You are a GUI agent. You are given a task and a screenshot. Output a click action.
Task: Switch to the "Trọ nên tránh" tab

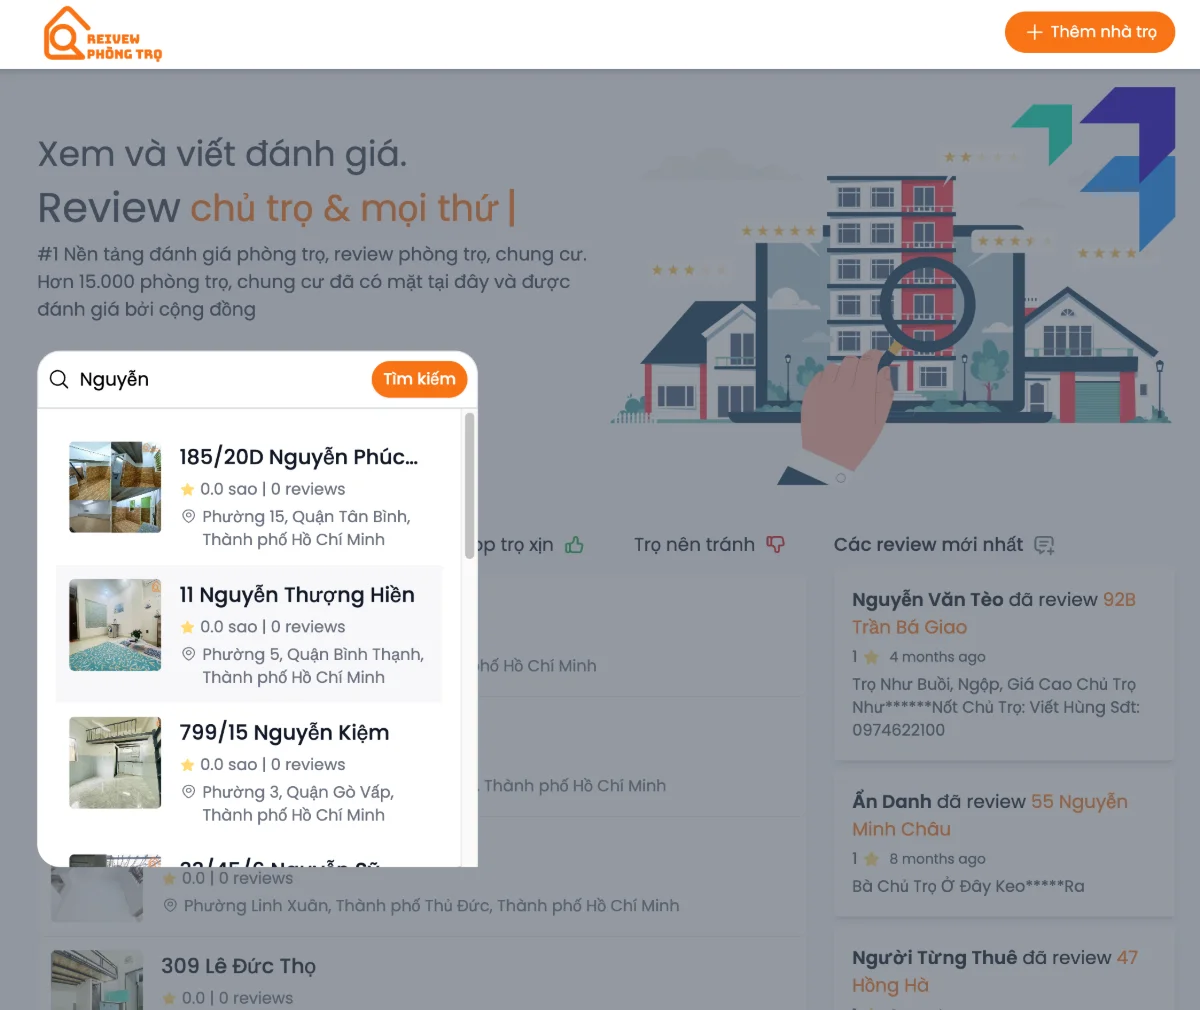click(x=695, y=544)
